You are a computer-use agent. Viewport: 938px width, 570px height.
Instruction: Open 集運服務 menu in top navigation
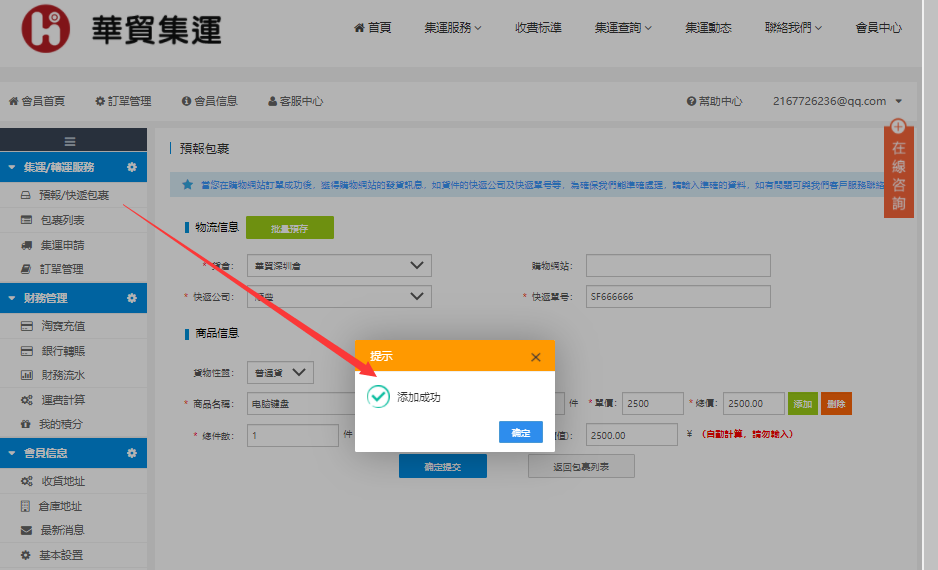pyautogui.click(x=452, y=28)
